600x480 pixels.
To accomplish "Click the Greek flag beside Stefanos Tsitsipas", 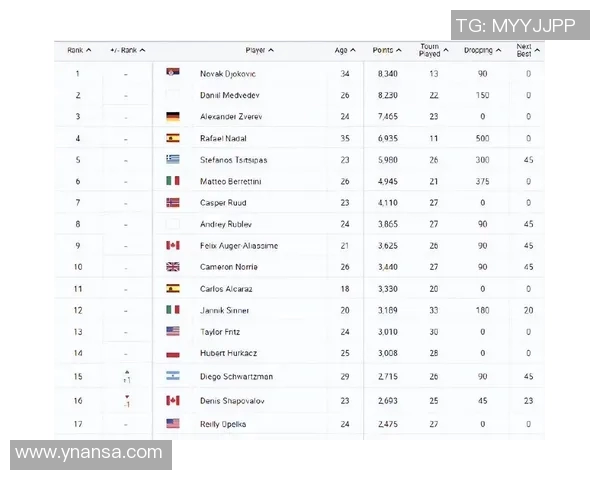I will point(172,159).
